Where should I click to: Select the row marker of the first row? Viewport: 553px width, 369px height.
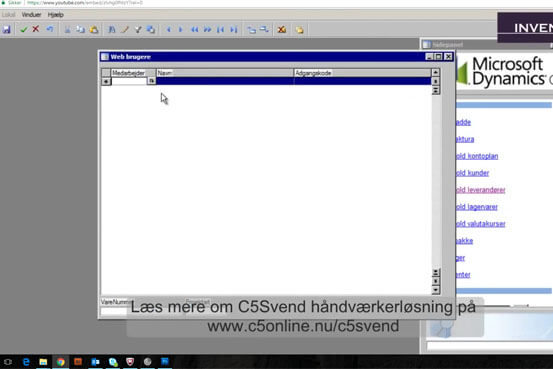click(106, 81)
